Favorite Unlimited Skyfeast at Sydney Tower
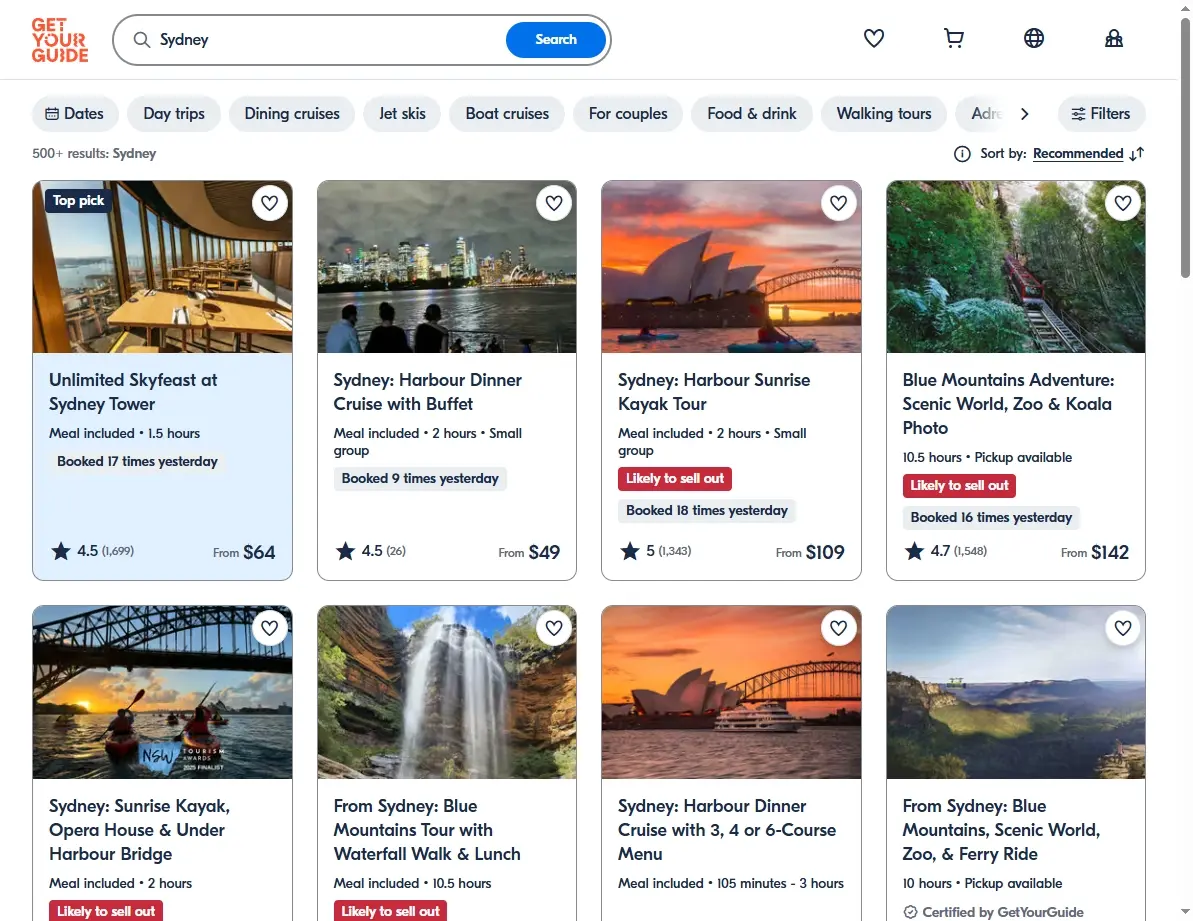 click(x=269, y=203)
